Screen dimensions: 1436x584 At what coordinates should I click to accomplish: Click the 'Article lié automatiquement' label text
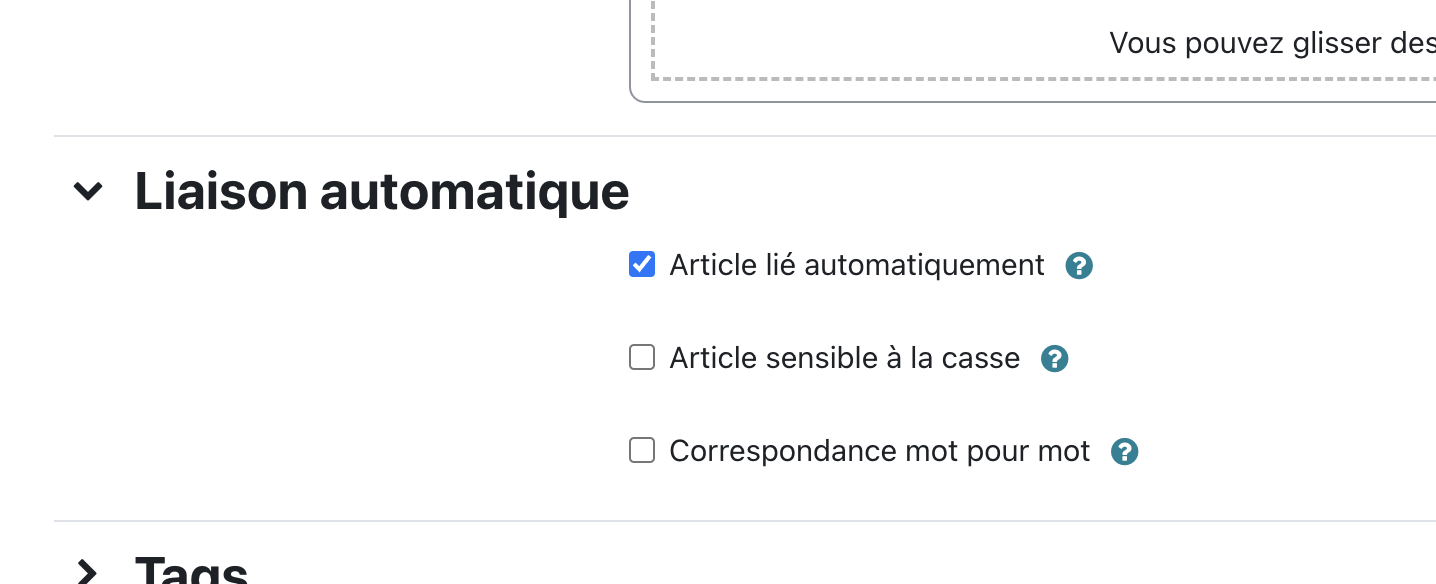click(857, 265)
